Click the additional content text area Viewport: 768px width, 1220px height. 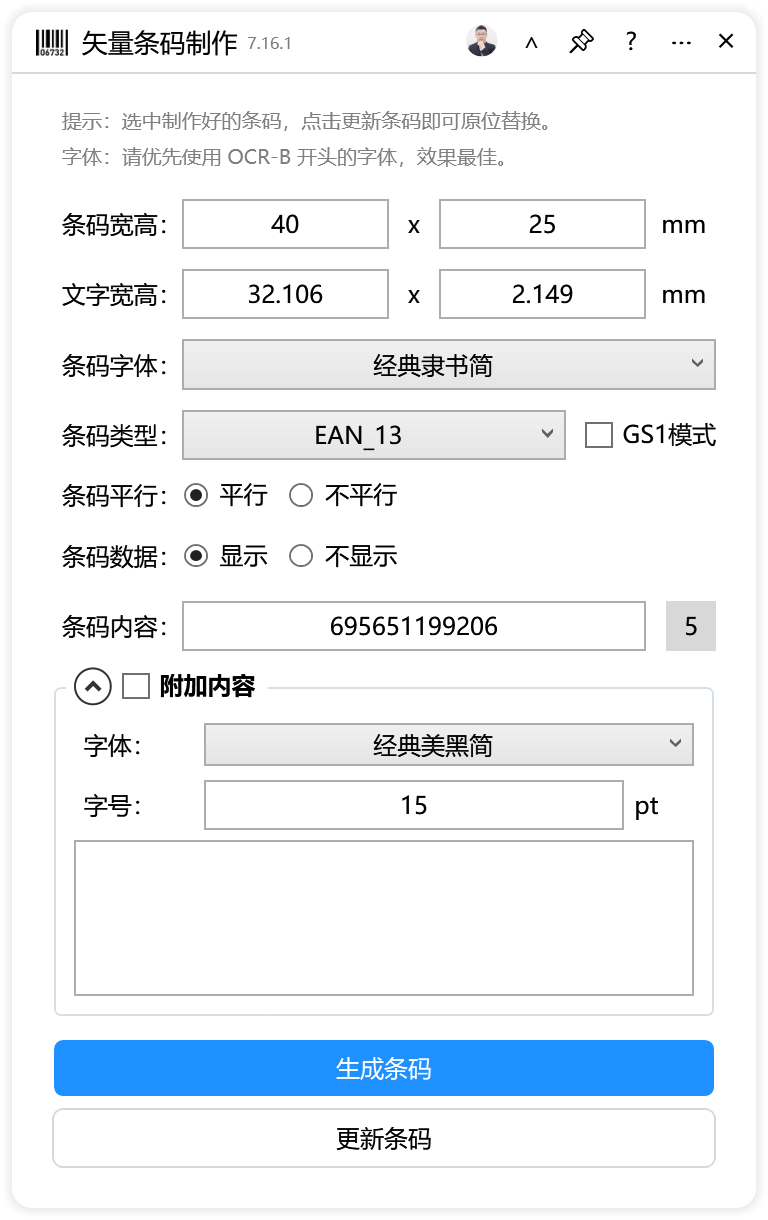pyautogui.click(x=384, y=918)
